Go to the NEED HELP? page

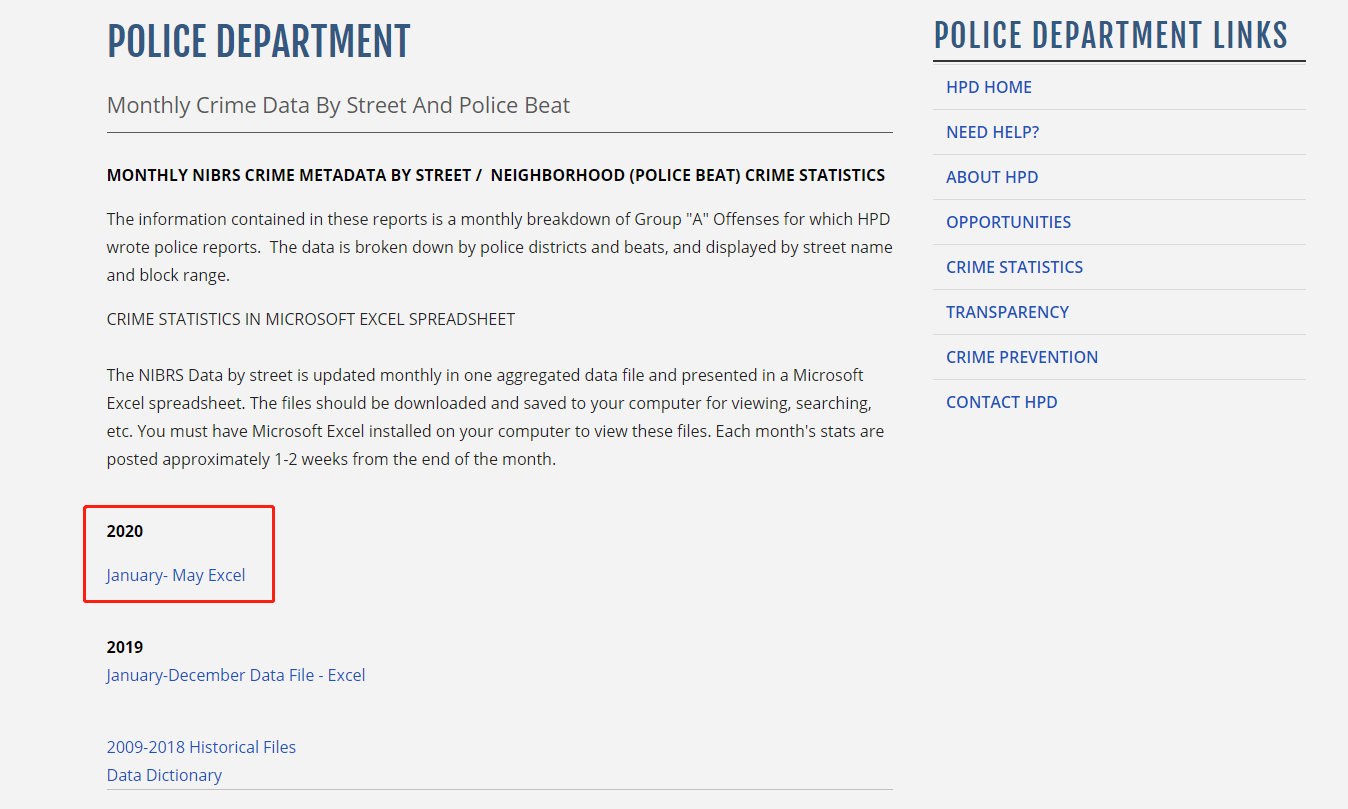pyautogui.click(x=992, y=132)
